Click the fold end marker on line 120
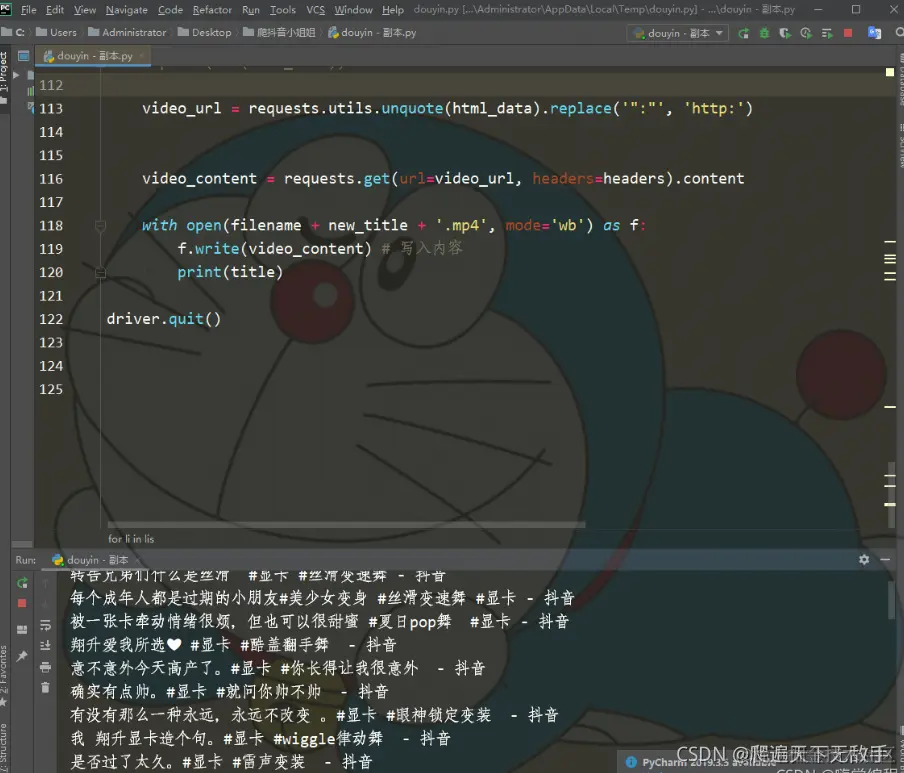This screenshot has height=773, width=904. coord(100,272)
